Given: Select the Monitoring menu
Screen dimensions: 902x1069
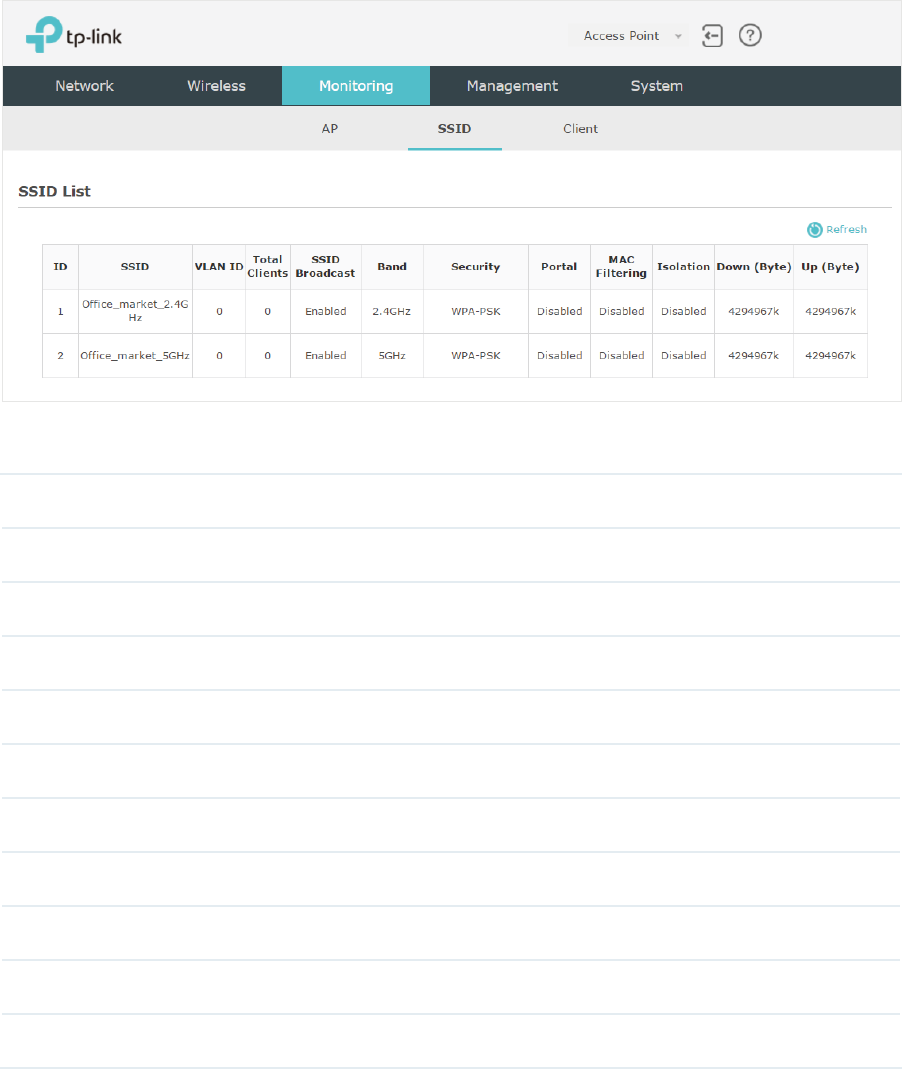Looking at the screenshot, I should click(x=356, y=86).
